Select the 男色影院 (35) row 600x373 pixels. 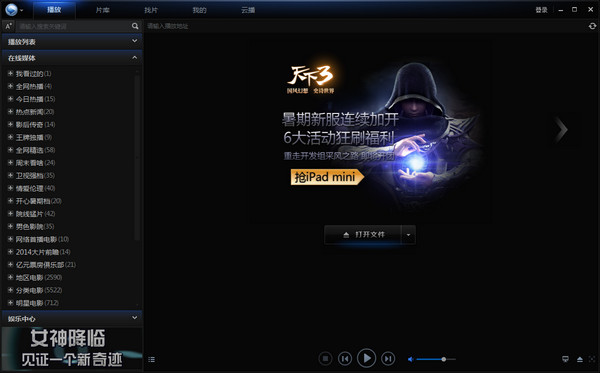35,226
